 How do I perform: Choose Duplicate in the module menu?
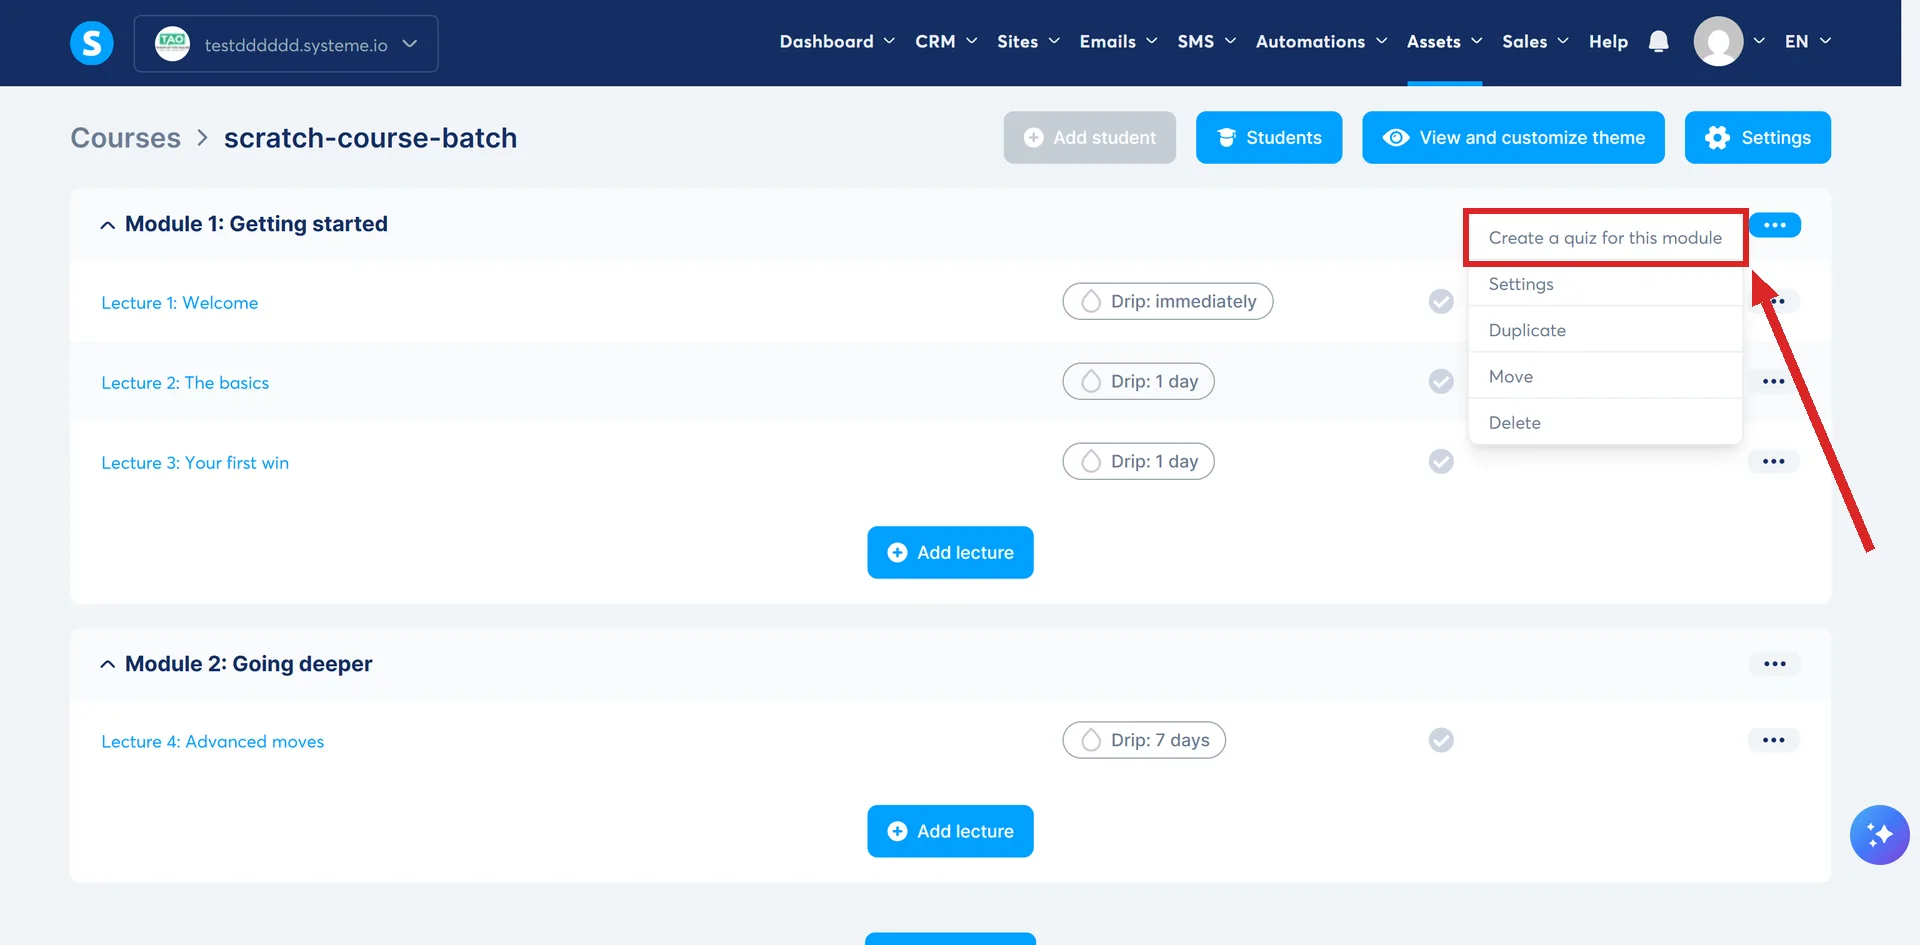coord(1605,330)
